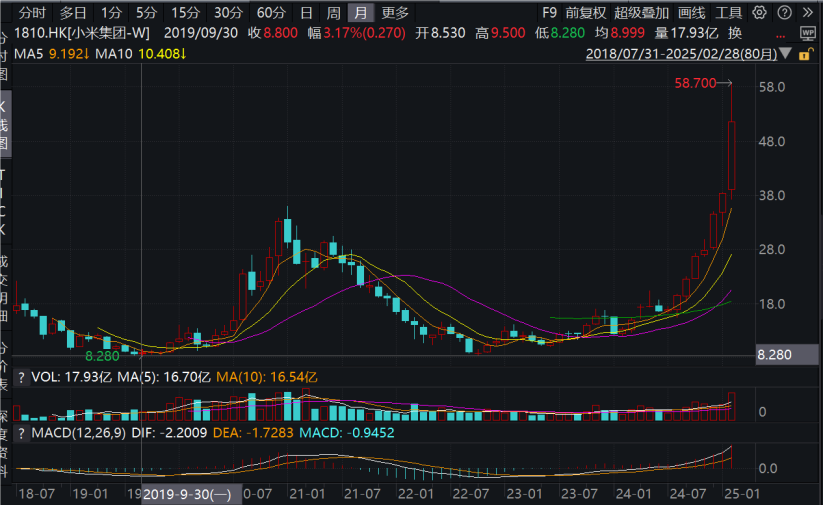Click the help question mark icon
The height and width of the screenshot is (505, 823).
(785, 12)
